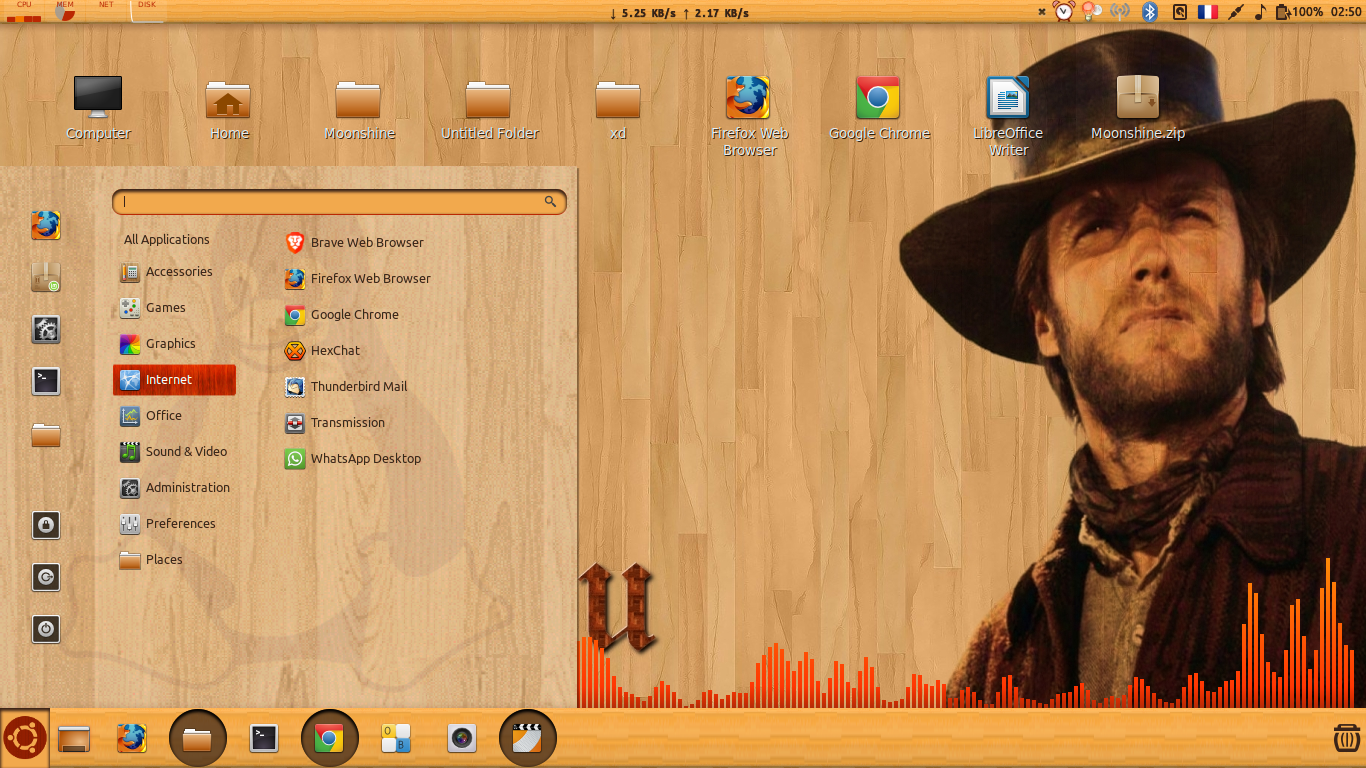Launch Firefox Web Browser desktop shortcut
The height and width of the screenshot is (768, 1366).
(749, 115)
